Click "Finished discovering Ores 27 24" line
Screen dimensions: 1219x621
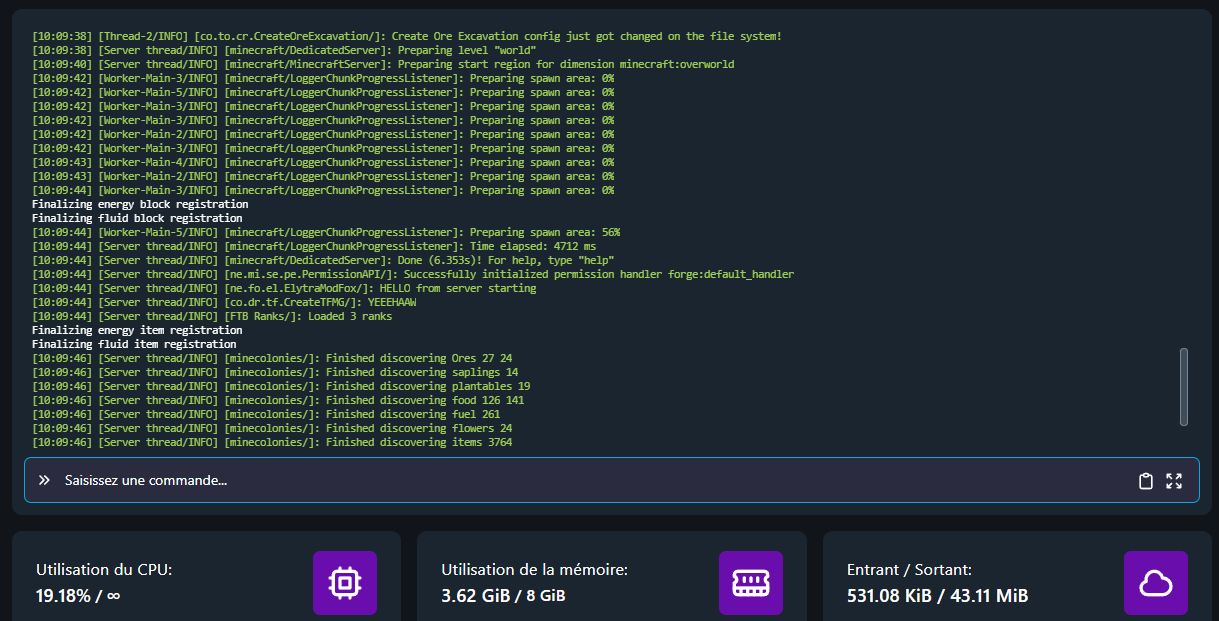pos(272,358)
